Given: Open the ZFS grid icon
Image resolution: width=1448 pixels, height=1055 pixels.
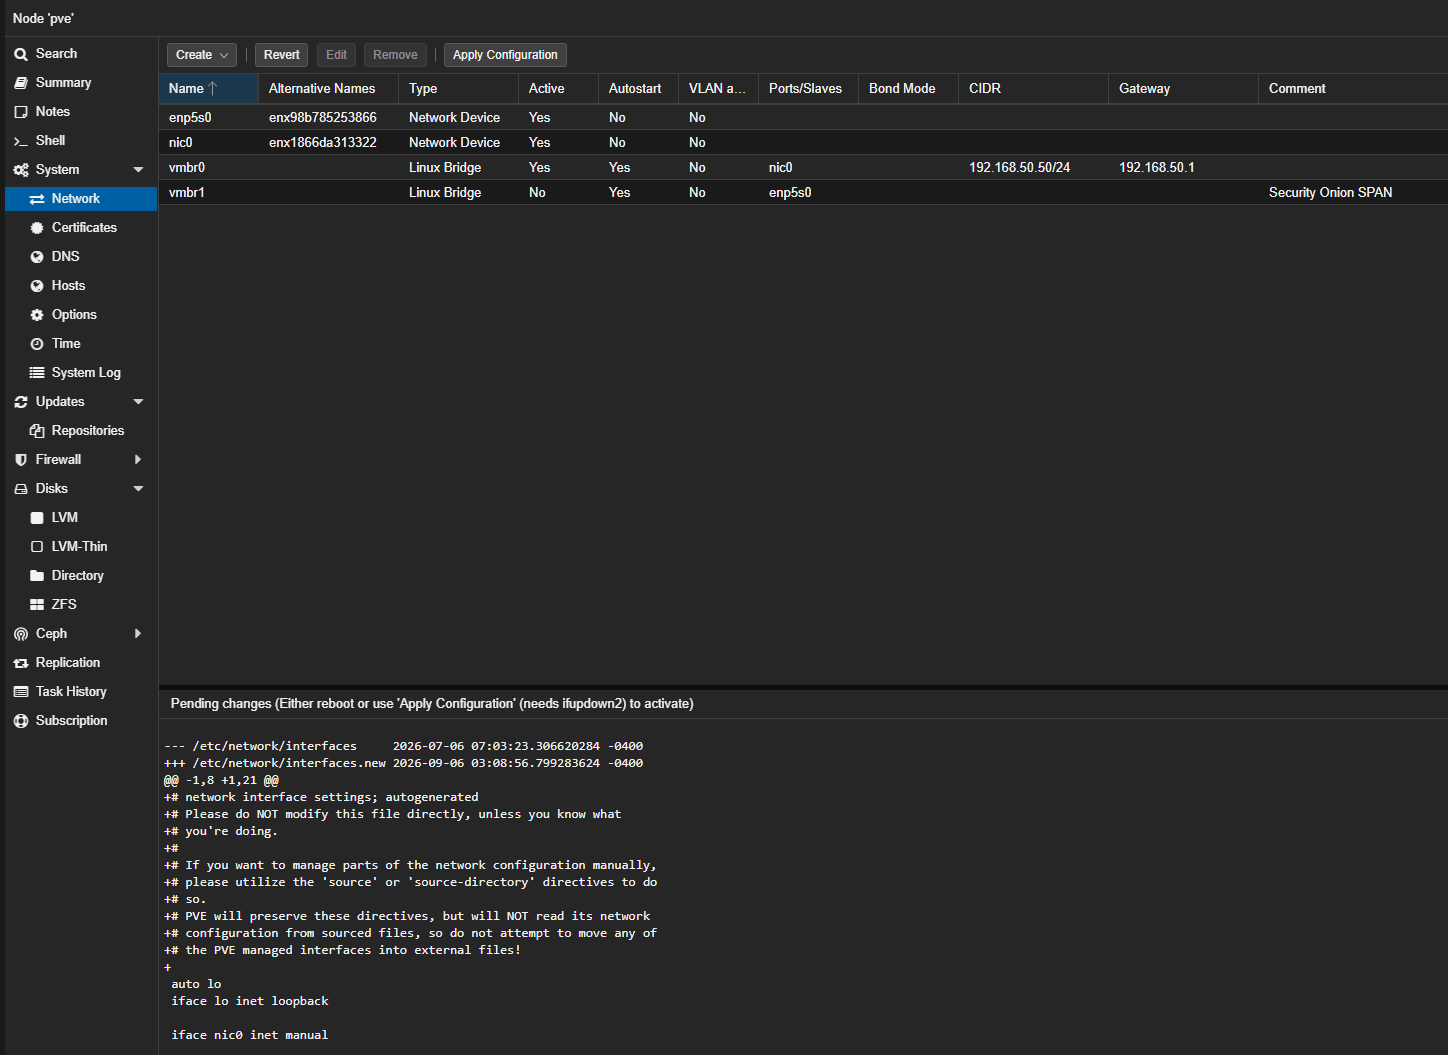Looking at the screenshot, I should pos(37,605).
